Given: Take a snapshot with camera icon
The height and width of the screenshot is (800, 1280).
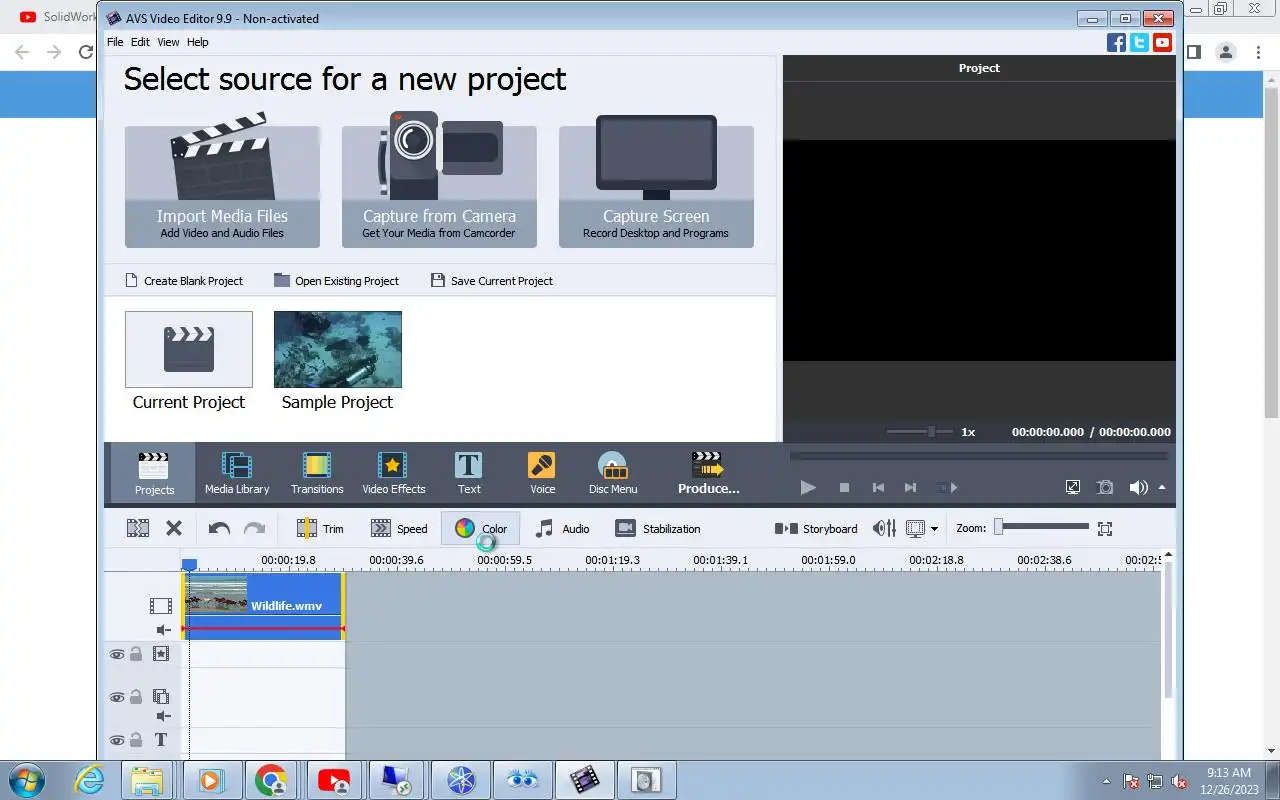Looking at the screenshot, I should 1105,487.
